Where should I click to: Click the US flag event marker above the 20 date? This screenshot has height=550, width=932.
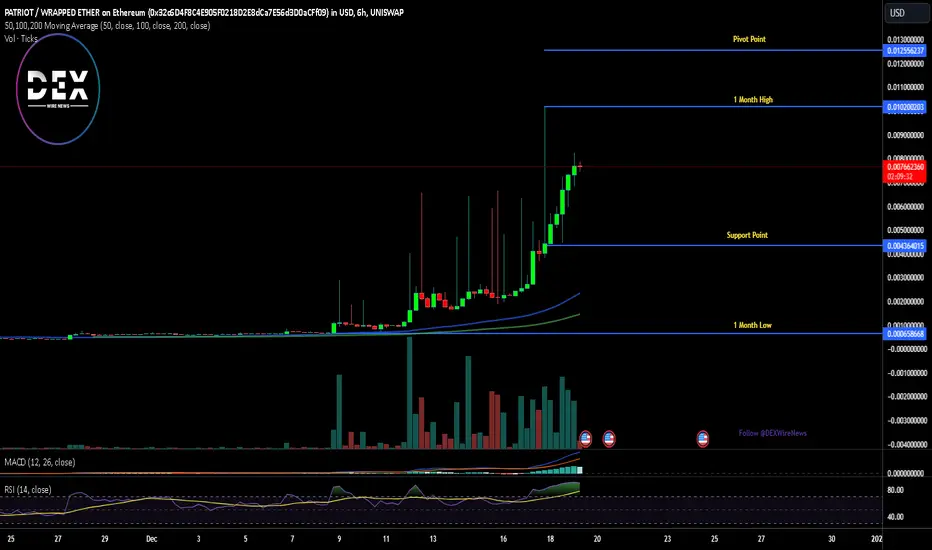click(609, 439)
